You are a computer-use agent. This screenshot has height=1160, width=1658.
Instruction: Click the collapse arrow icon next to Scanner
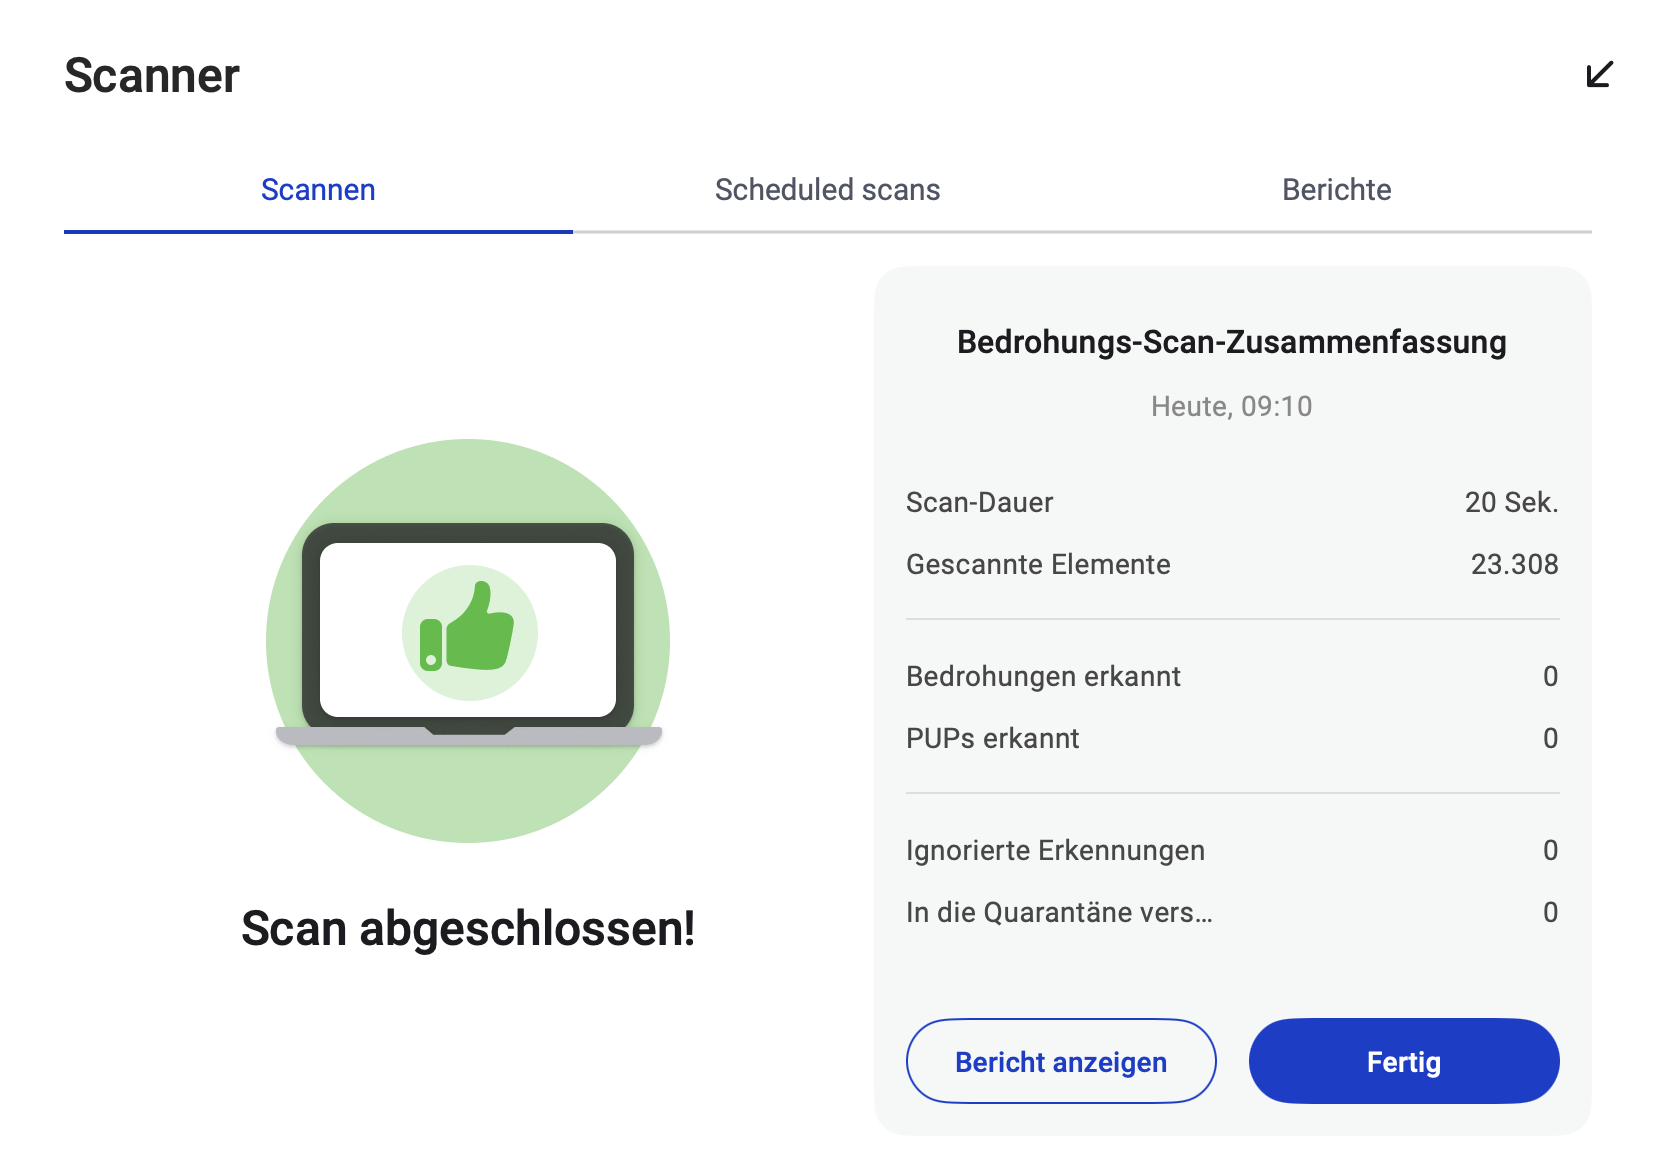(x=1599, y=75)
